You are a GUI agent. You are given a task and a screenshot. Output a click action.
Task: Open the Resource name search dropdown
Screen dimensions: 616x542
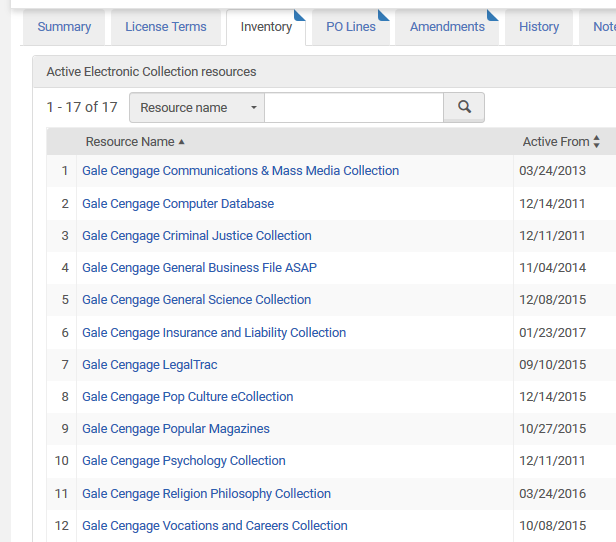[197, 107]
